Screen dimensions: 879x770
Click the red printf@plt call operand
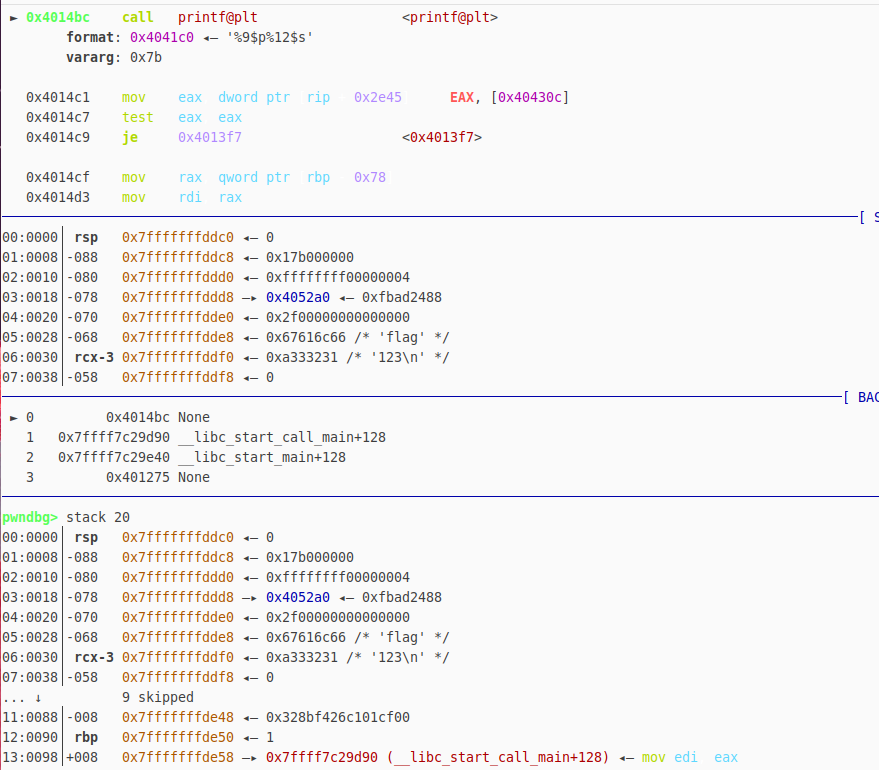(x=218, y=17)
